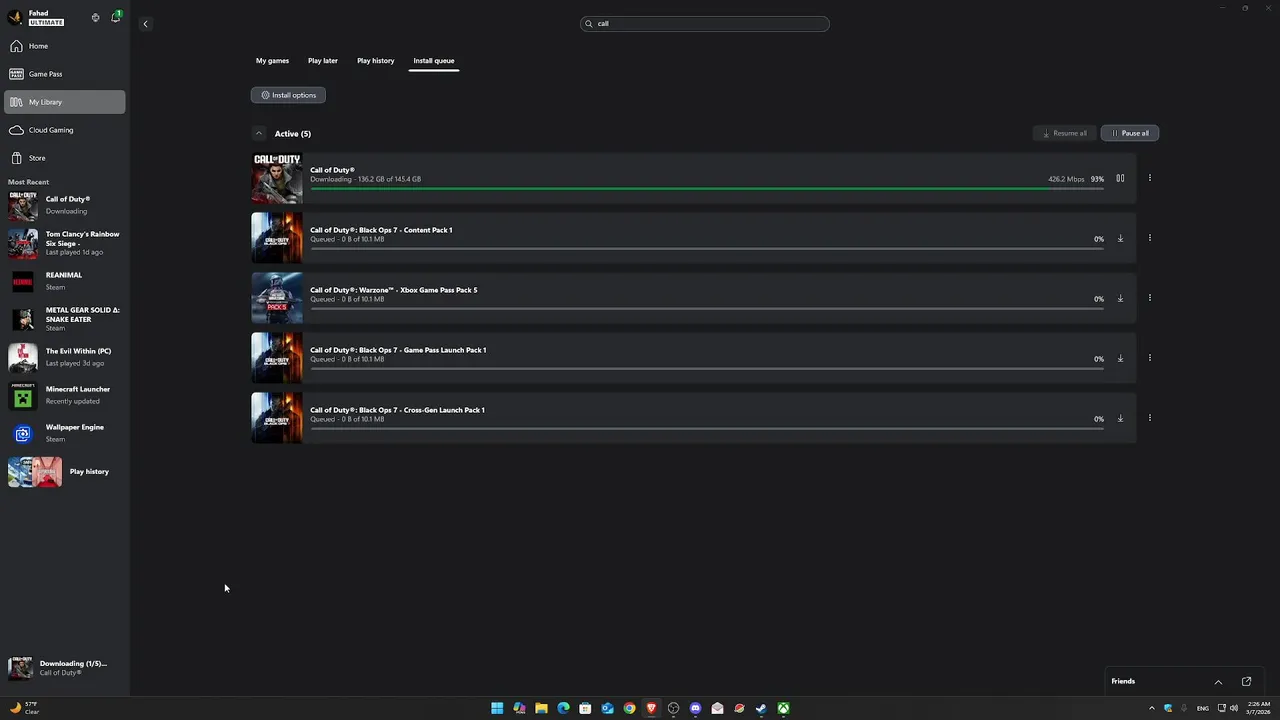This screenshot has height=720, width=1280.
Task: Open Wallpaper Engine in sidebar
Action: tap(65, 433)
